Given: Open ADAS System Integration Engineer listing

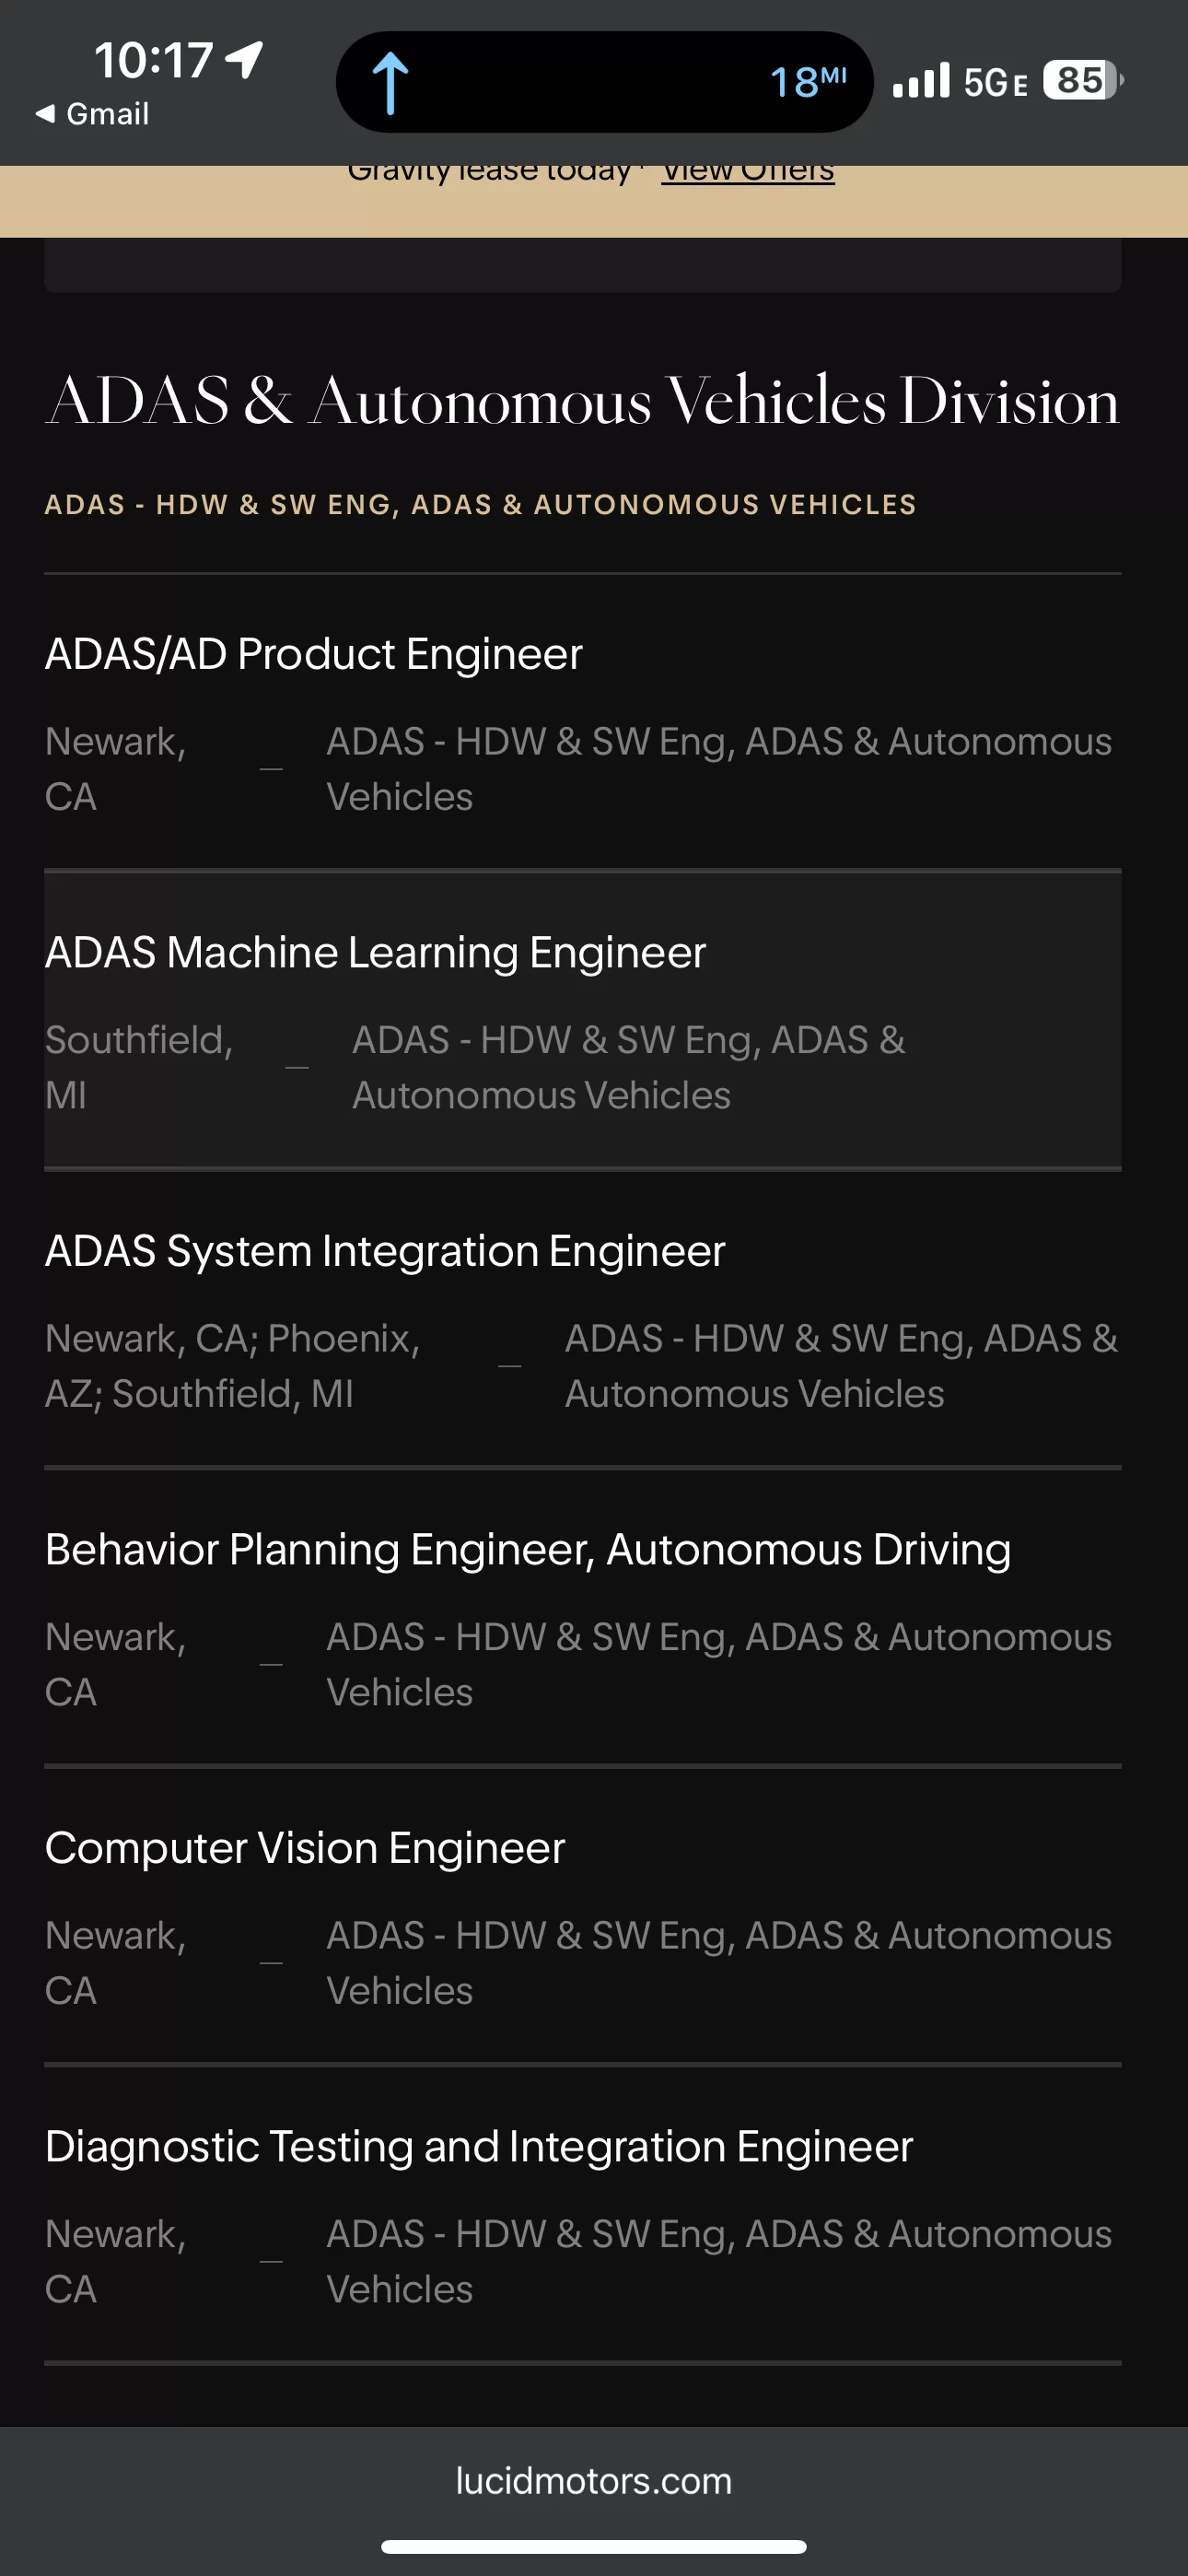Looking at the screenshot, I should pyautogui.click(x=583, y=1319).
